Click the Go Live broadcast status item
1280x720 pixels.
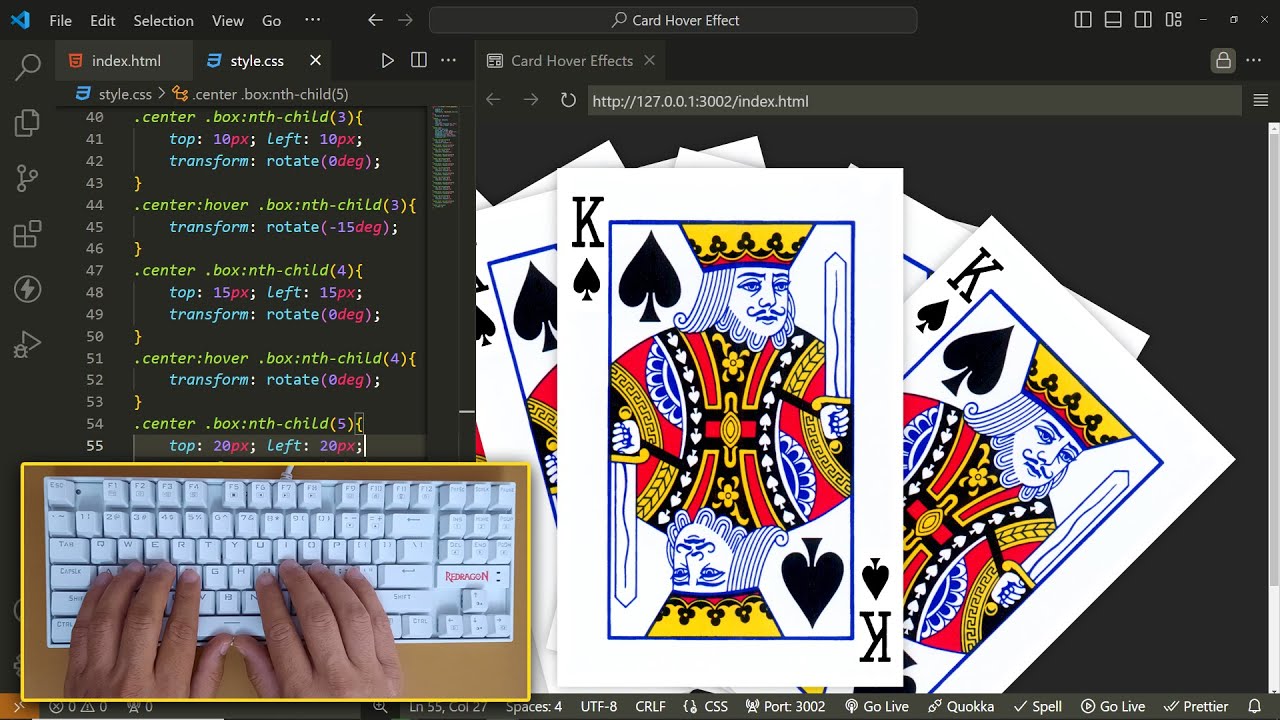coord(877,707)
